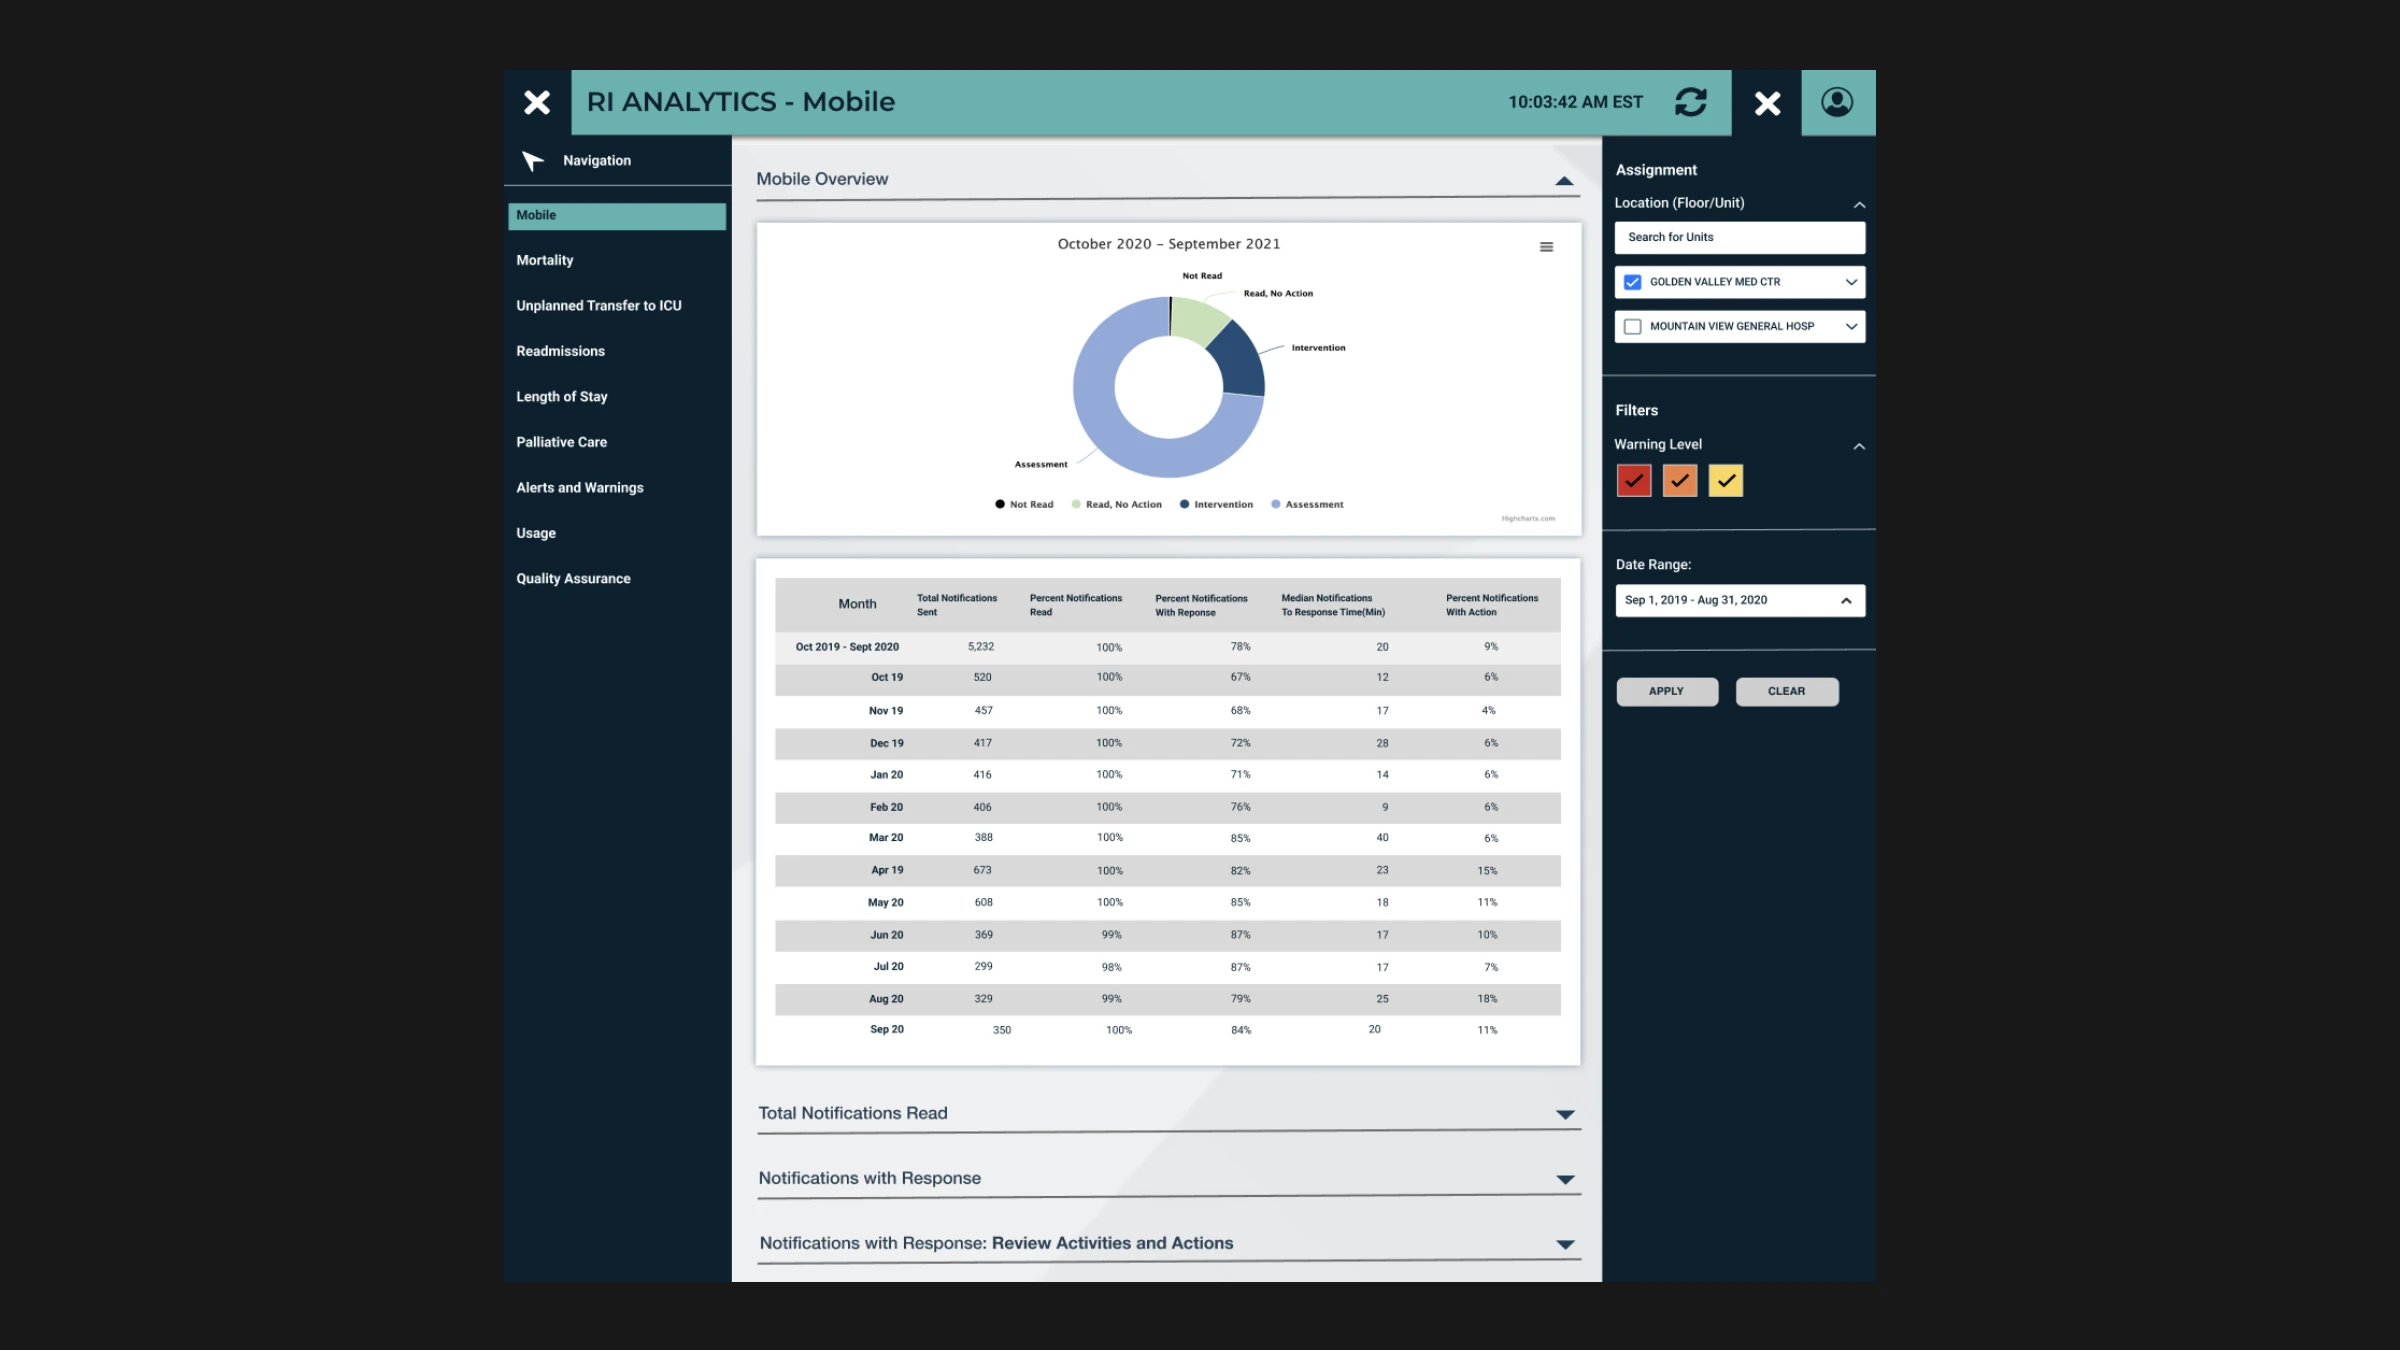Toggle the orange warning level checkbox
Screen dimensions: 2400x1350
click(x=1680, y=481)
